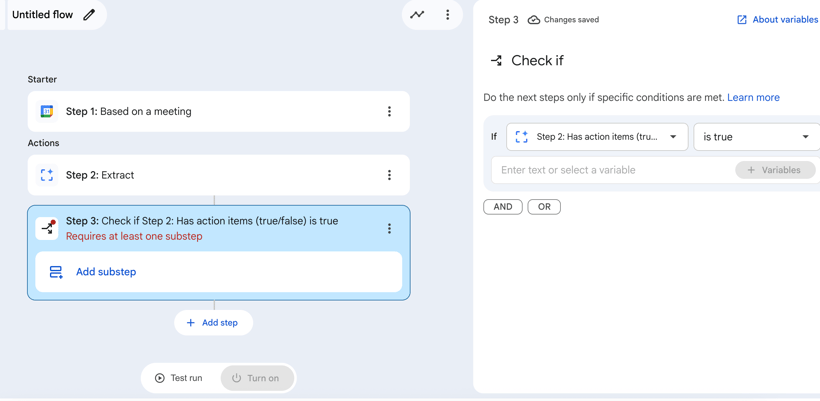This screenshot has height=401, width=820.
Task: Click the Add step button
Action: [x=213, y=323]
